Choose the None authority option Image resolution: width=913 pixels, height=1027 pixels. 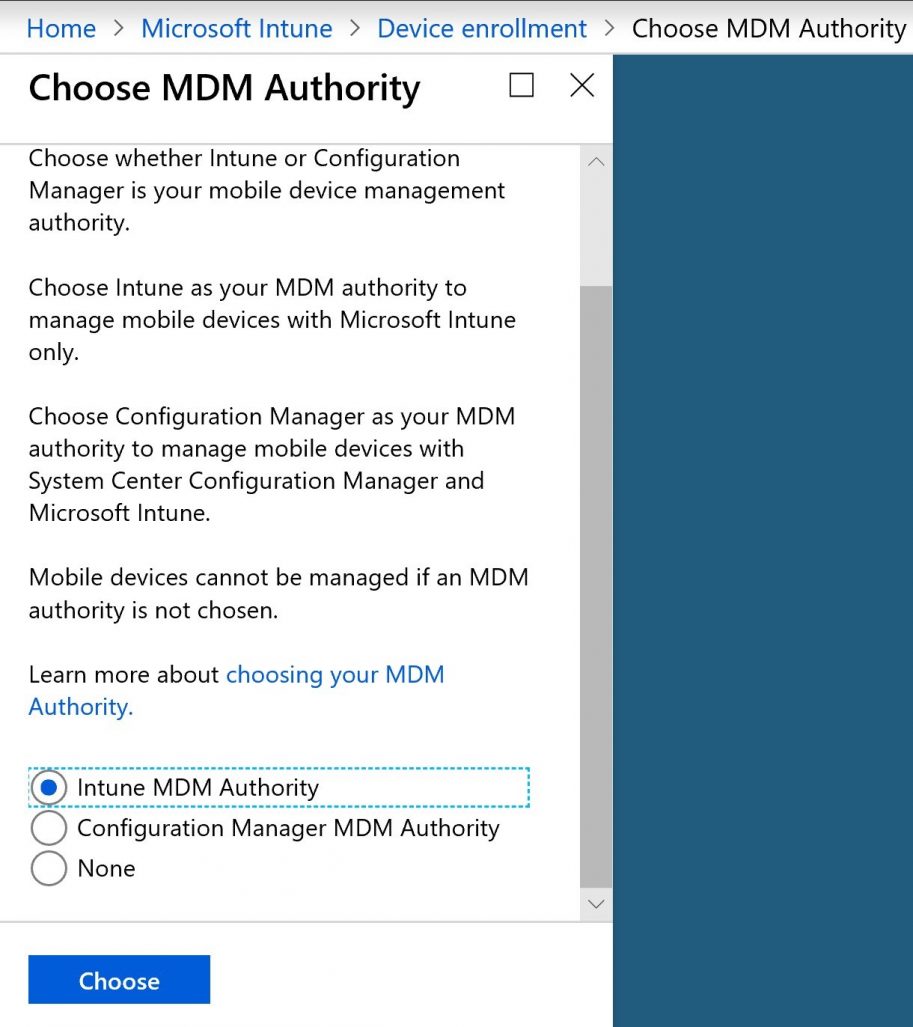pyautogui.click(x=48, y=868)
